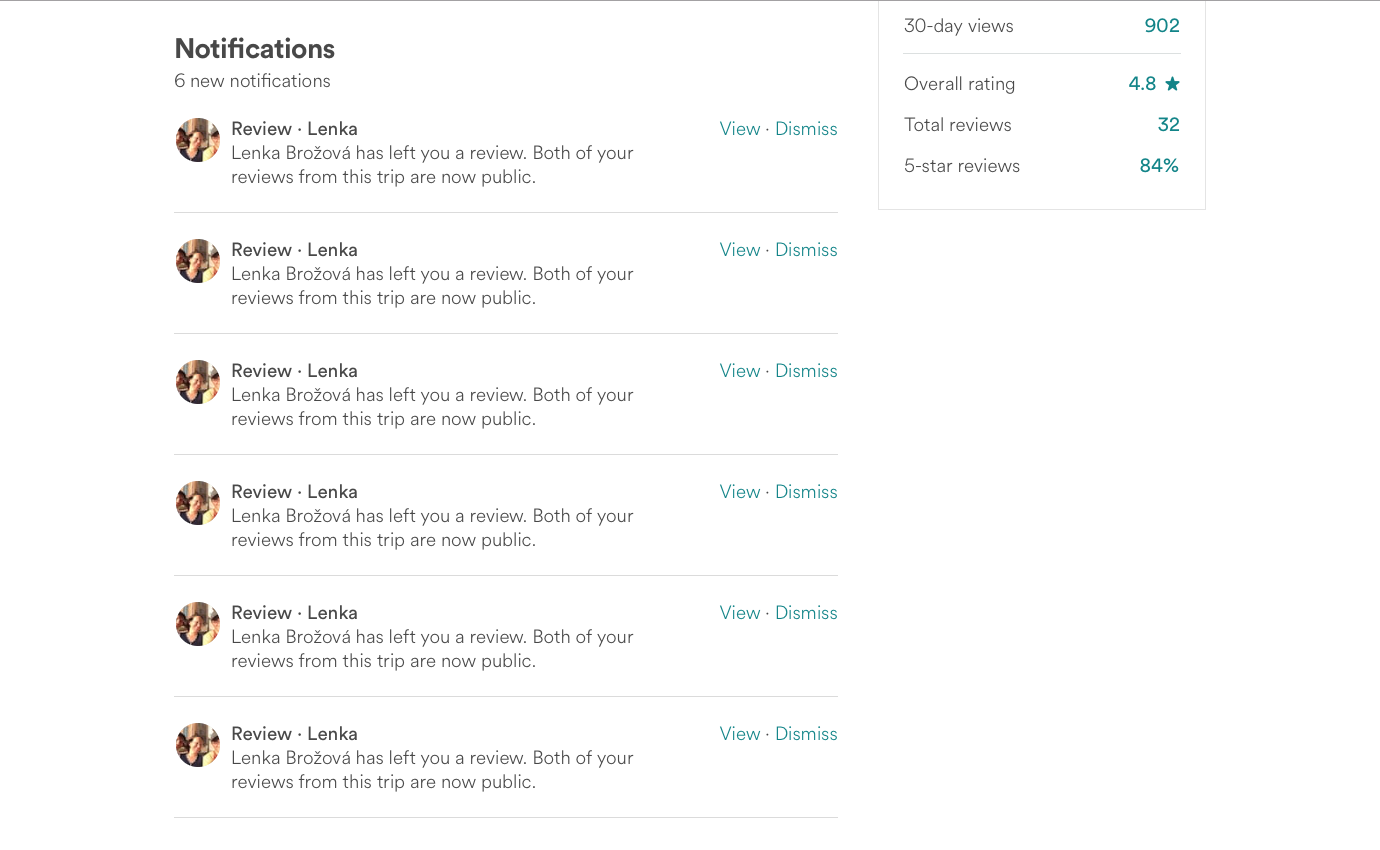Image resolution: width=1380 pixels, height=850 pixels.
Task: Open the 30-day views count 902
Action: (x=1162, y=26)
